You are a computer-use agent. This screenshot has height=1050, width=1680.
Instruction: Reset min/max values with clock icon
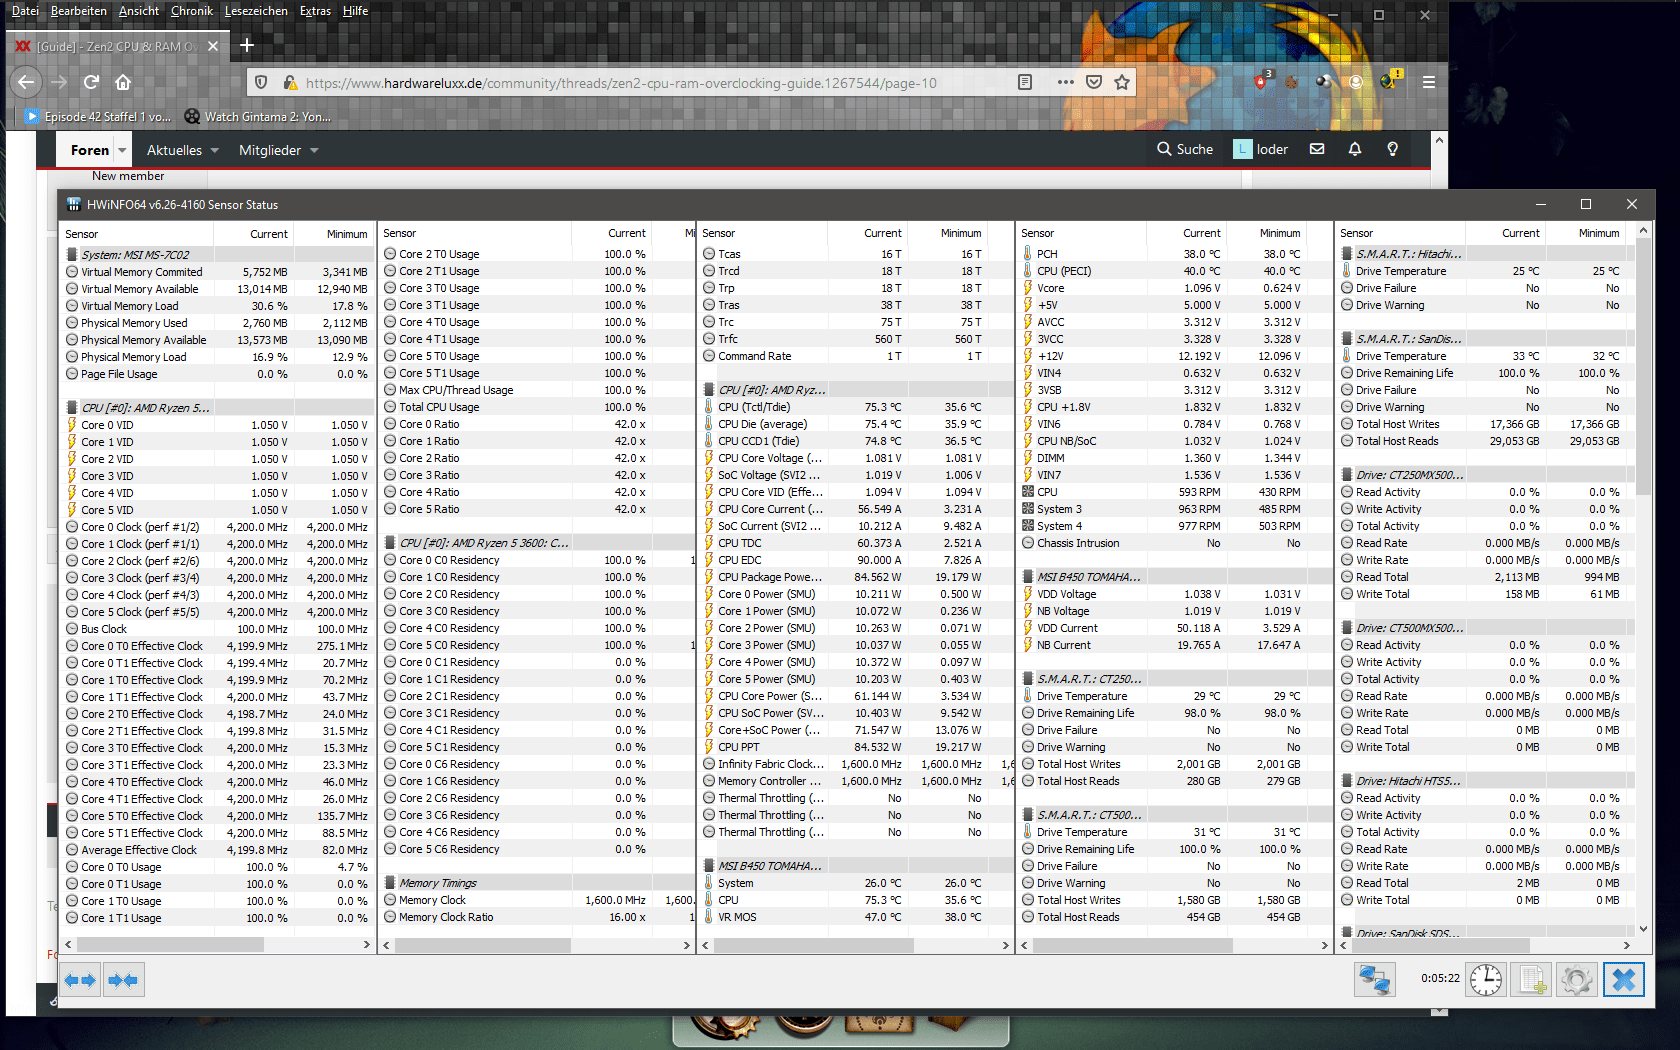pos(1486,979)
